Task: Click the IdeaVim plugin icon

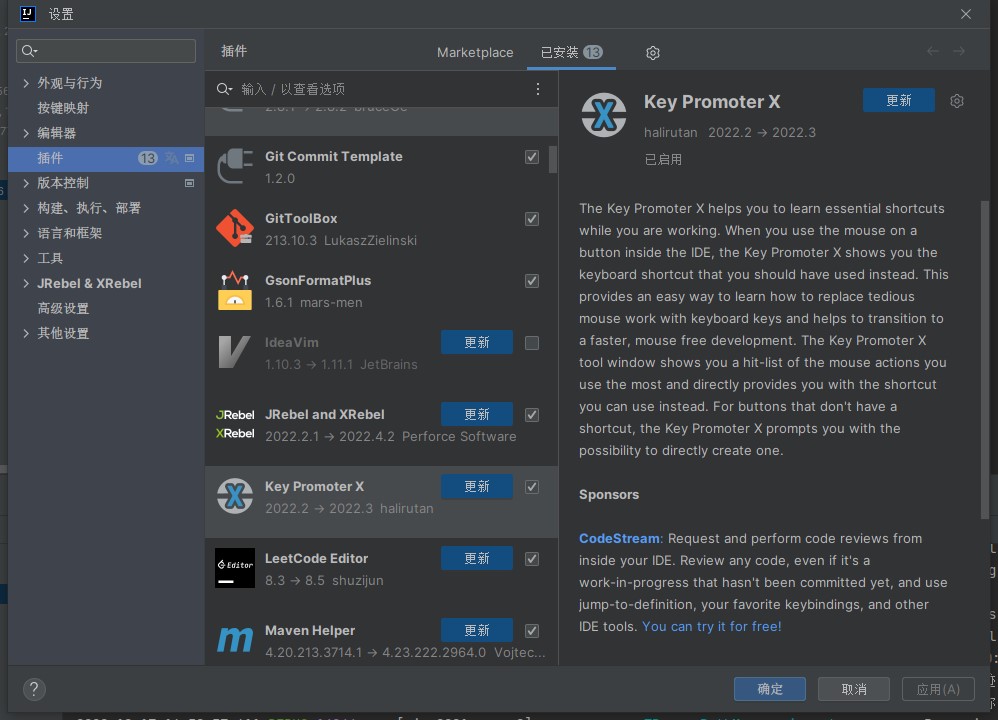Action: pos(235,353)
